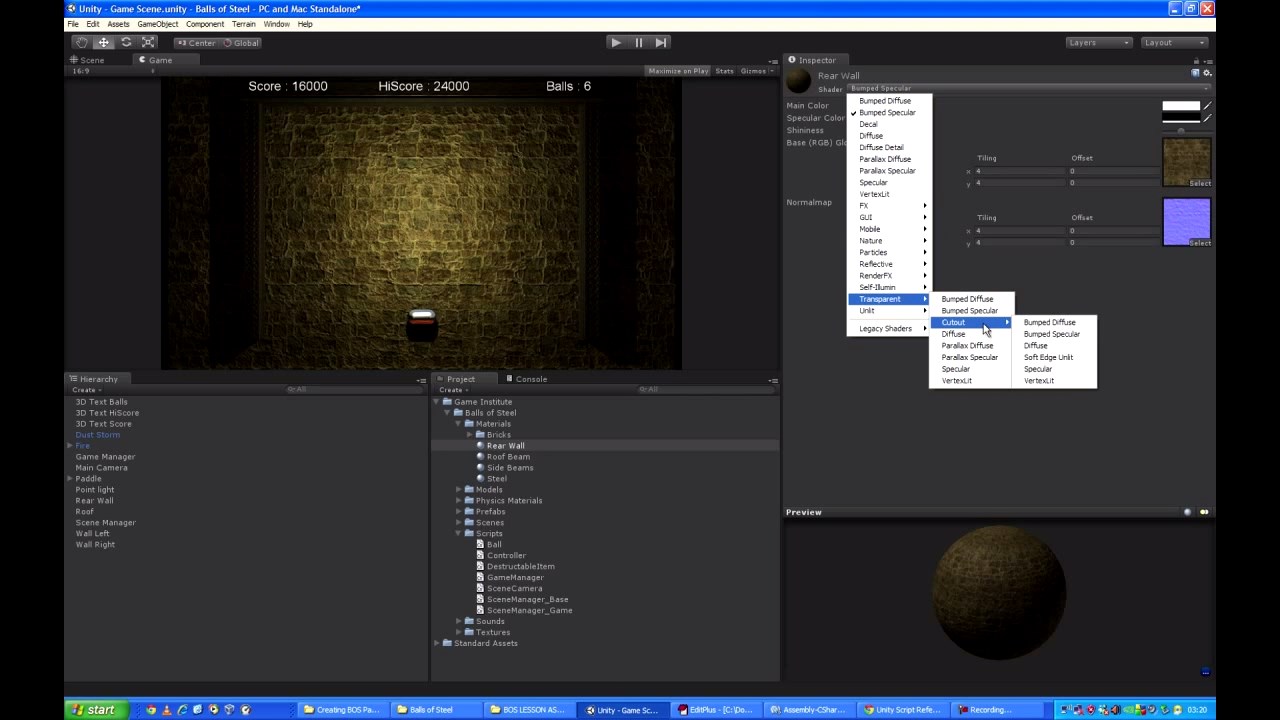Screen dimensions: 1280x720
Task: Click the Main Color eyedropper icon
Action: point(1207,106)
